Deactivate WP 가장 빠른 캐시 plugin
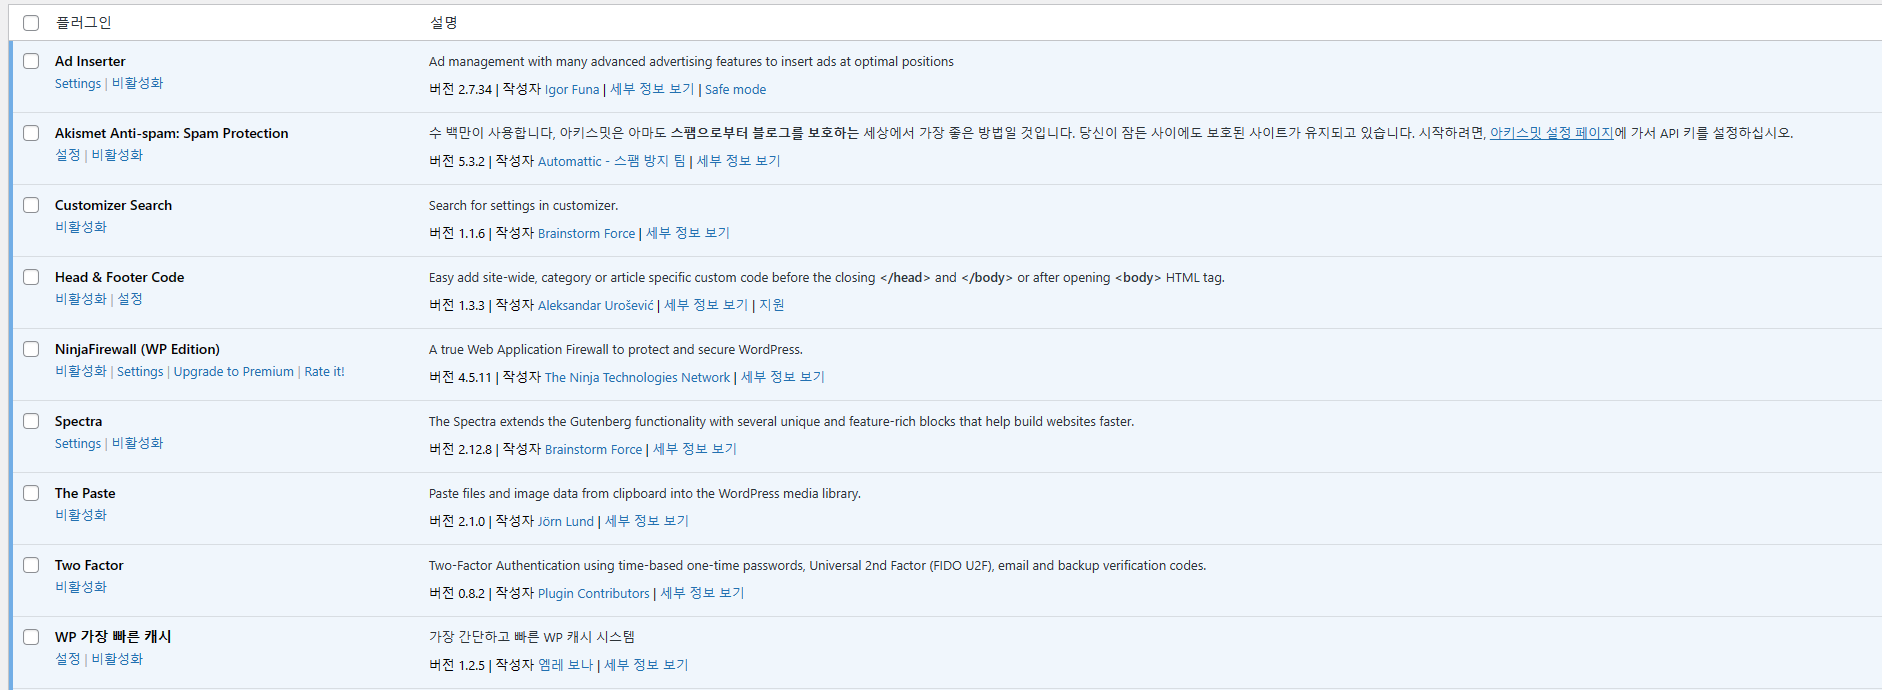The image size is (1882, 690). pos(117,660)
